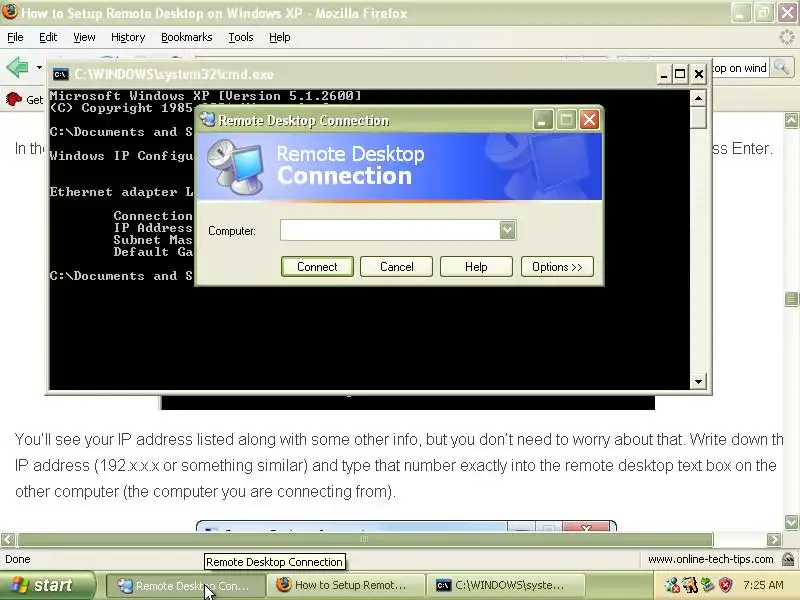Image resolution: width=800 pixels, height=600 pixels.
Task: Click the "Microsoft Windows XP [Version 5.1.2600]" line
Action: click(206, 95)
